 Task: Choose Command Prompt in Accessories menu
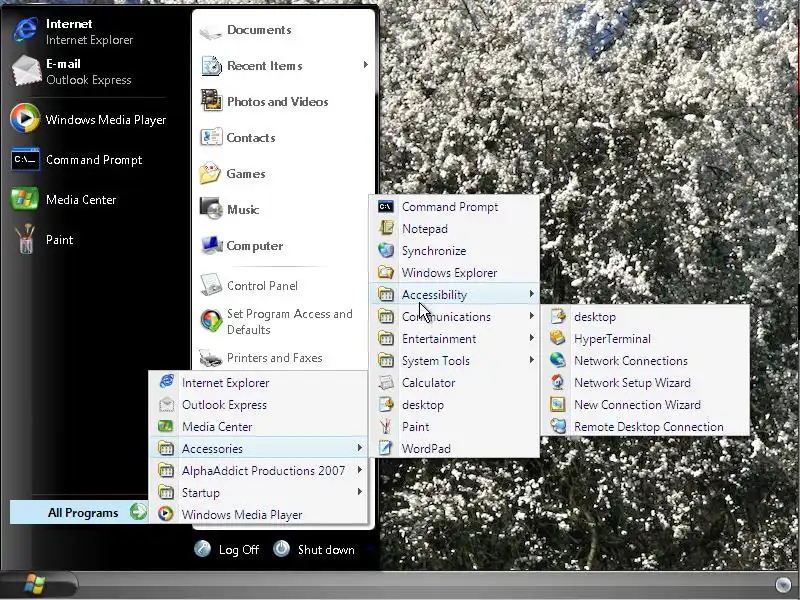click(x=454, y=206)
